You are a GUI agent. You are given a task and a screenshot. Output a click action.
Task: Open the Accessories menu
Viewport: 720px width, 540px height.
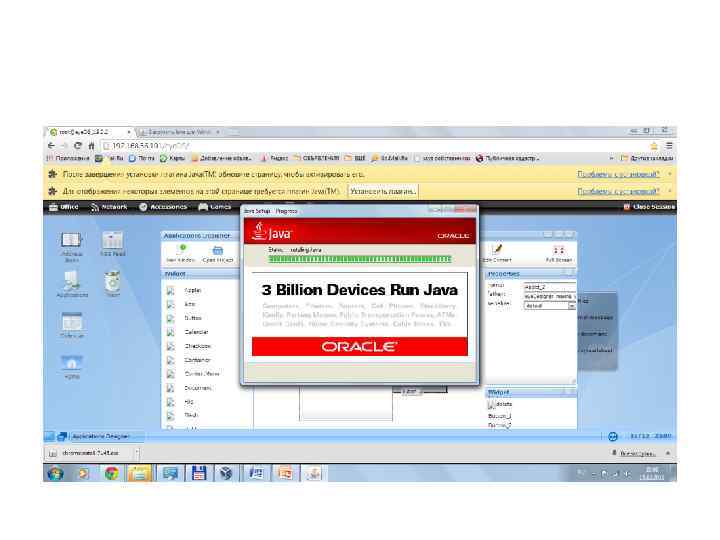point(163,207)
